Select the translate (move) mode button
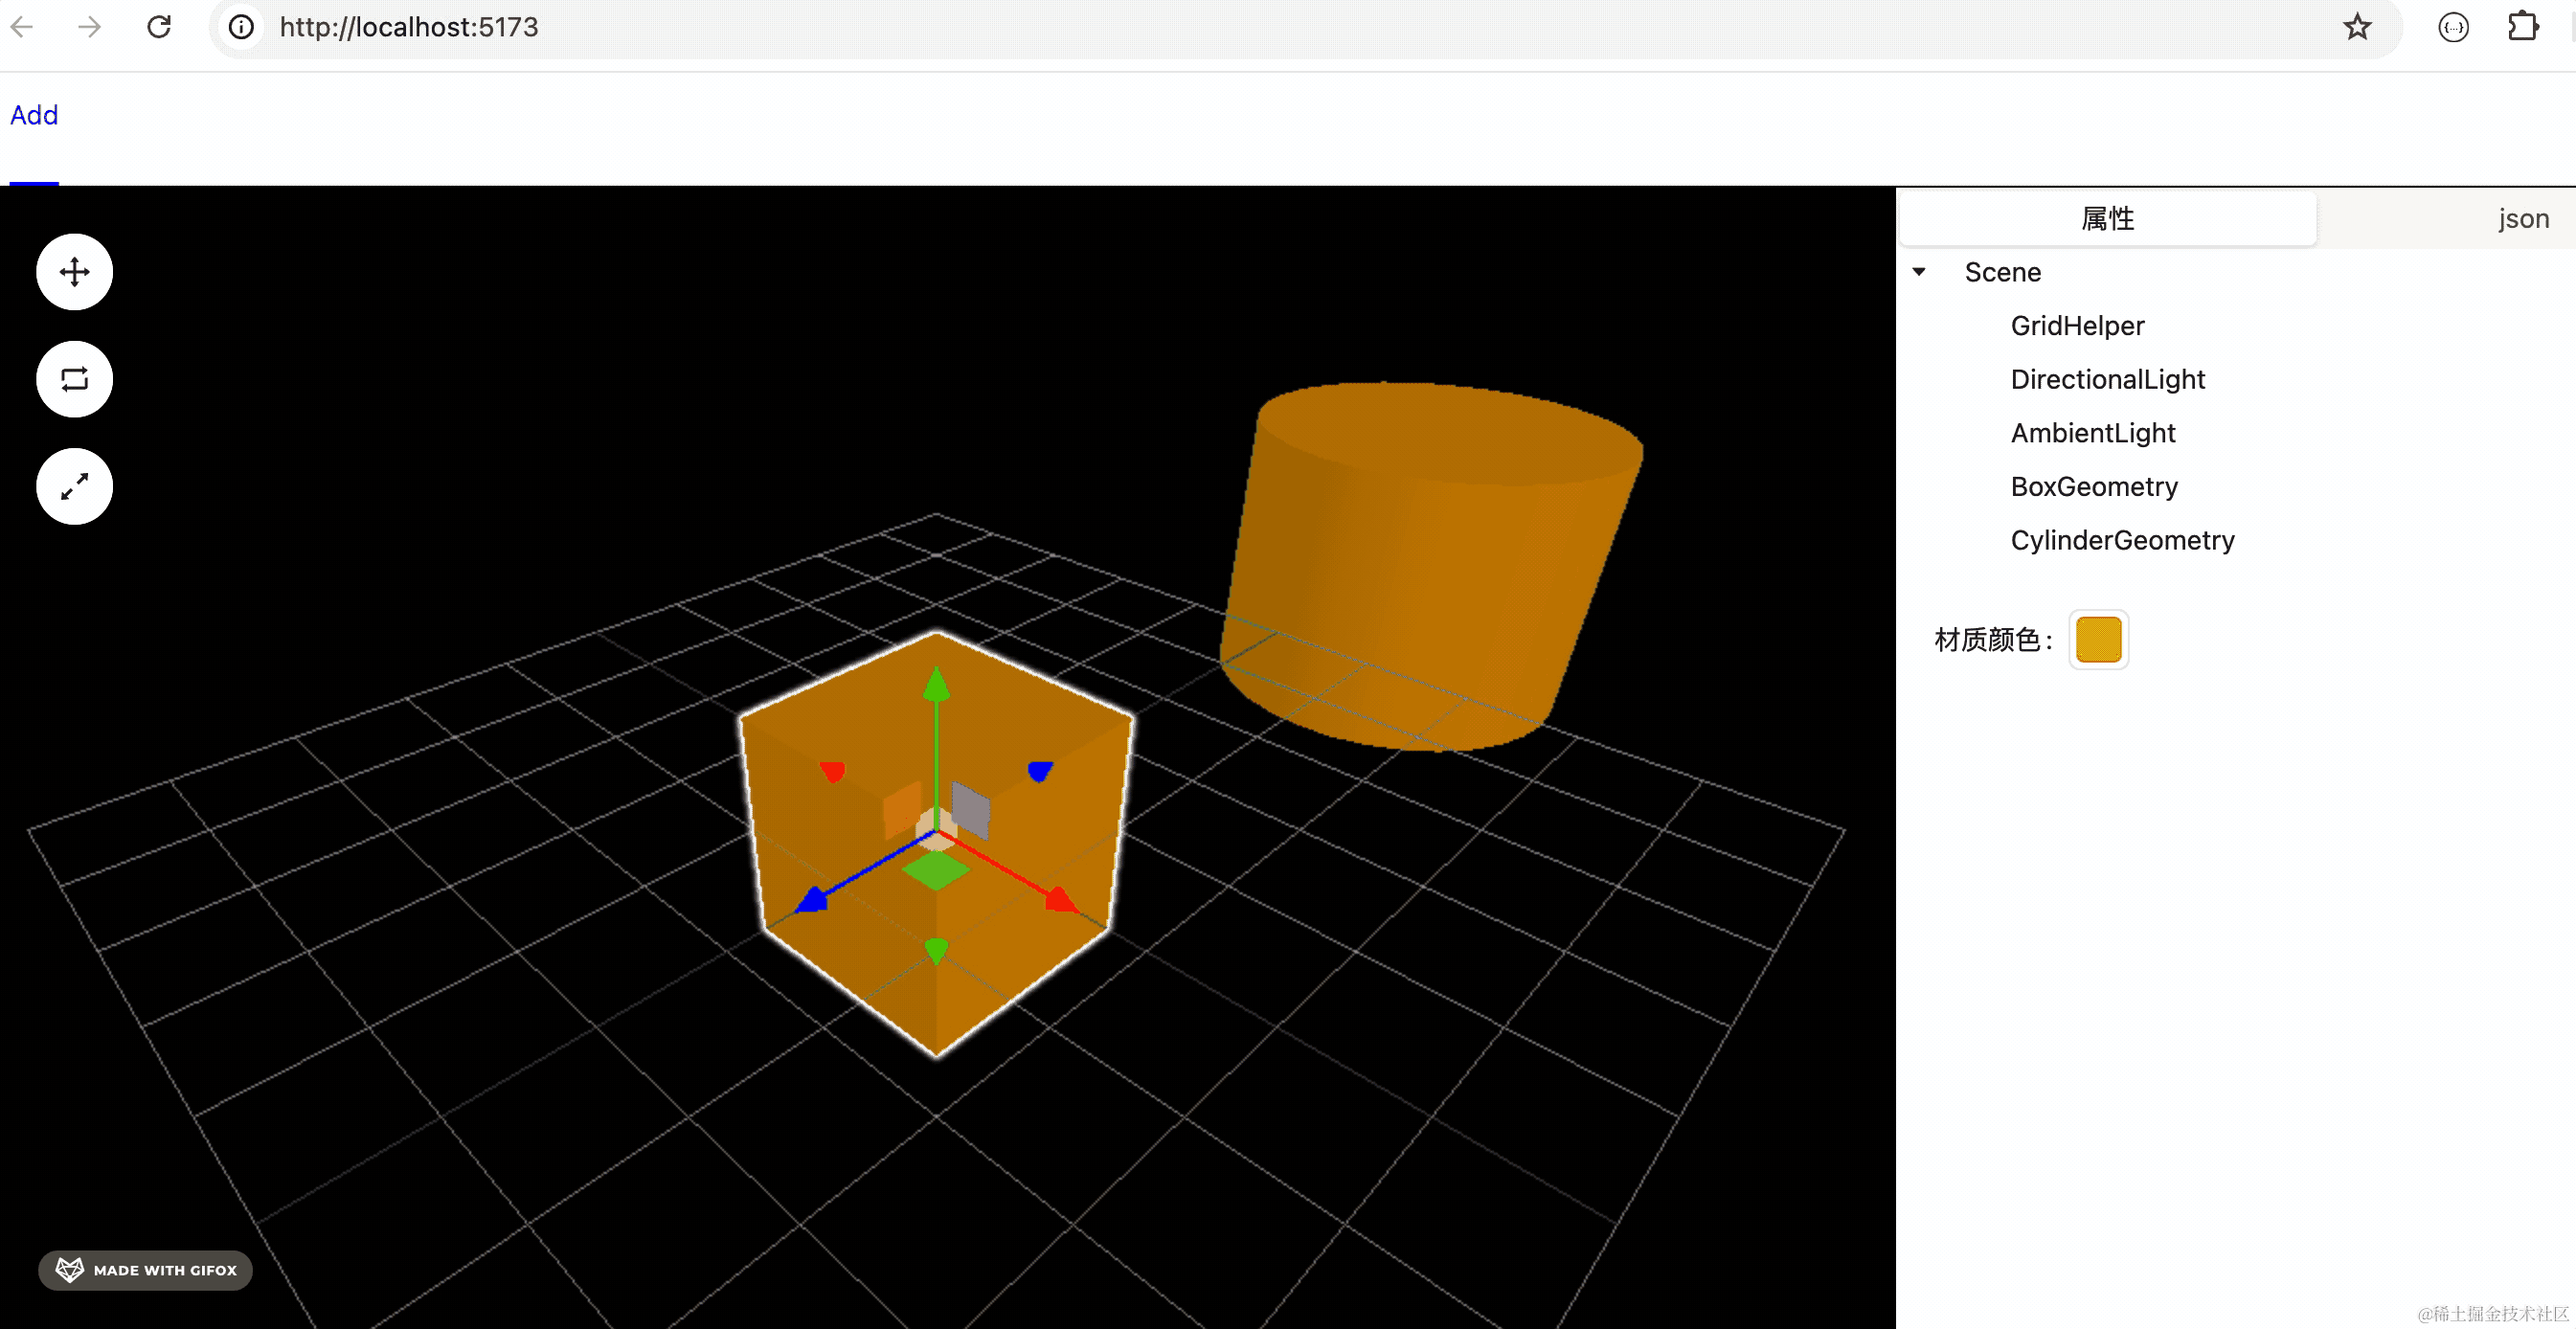Screen dimensions: 2576x1329 (x=74, y=272)
